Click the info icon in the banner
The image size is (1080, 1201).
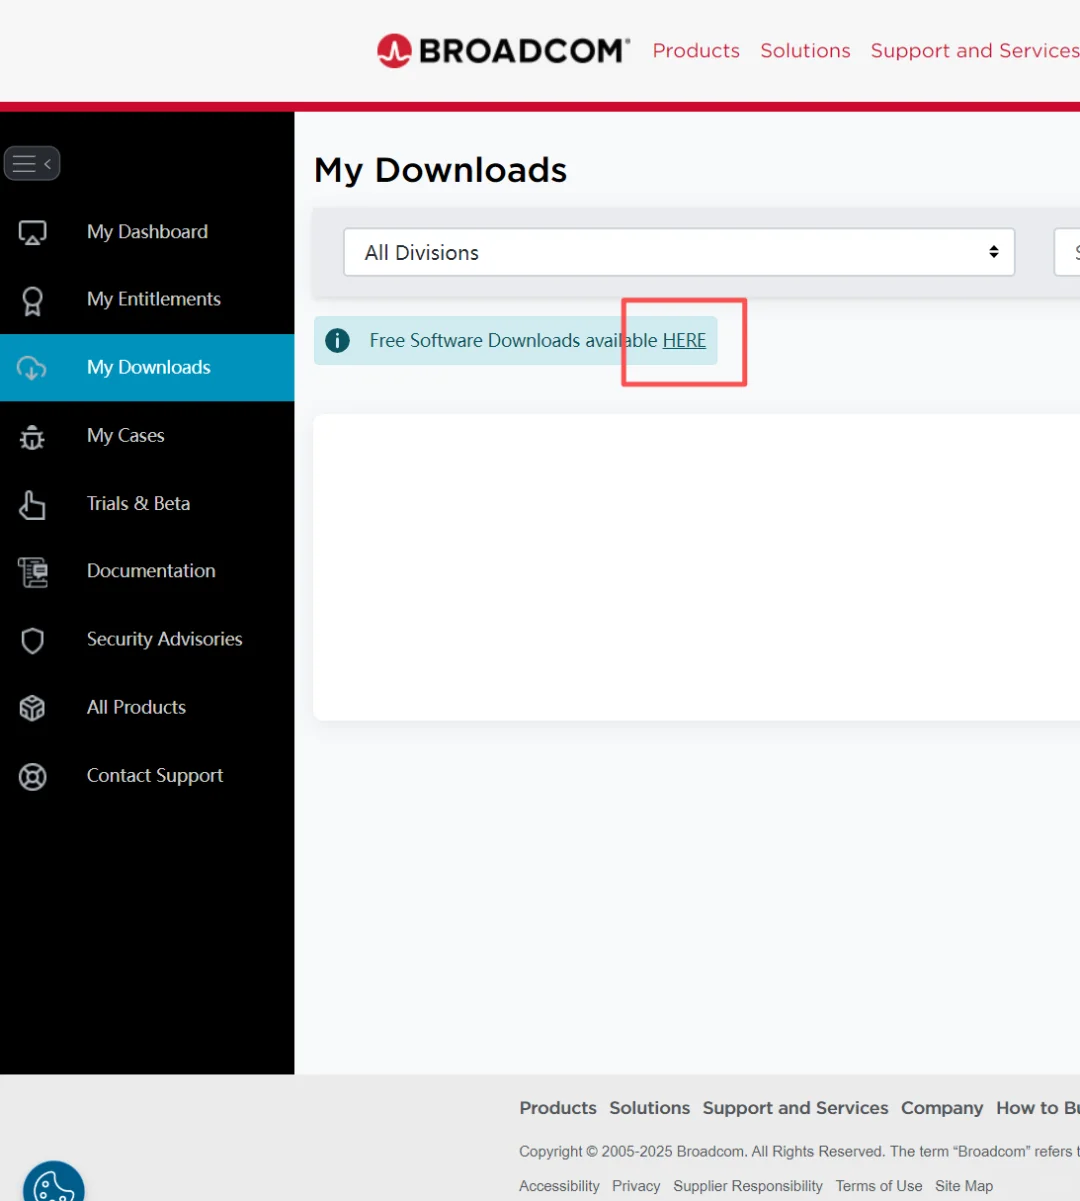338,340
